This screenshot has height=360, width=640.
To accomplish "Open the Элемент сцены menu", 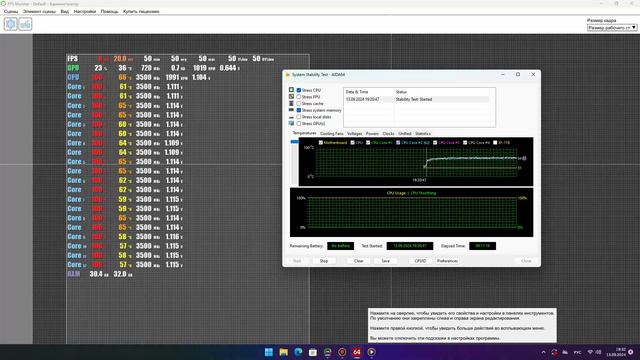I will pos(39,11).
